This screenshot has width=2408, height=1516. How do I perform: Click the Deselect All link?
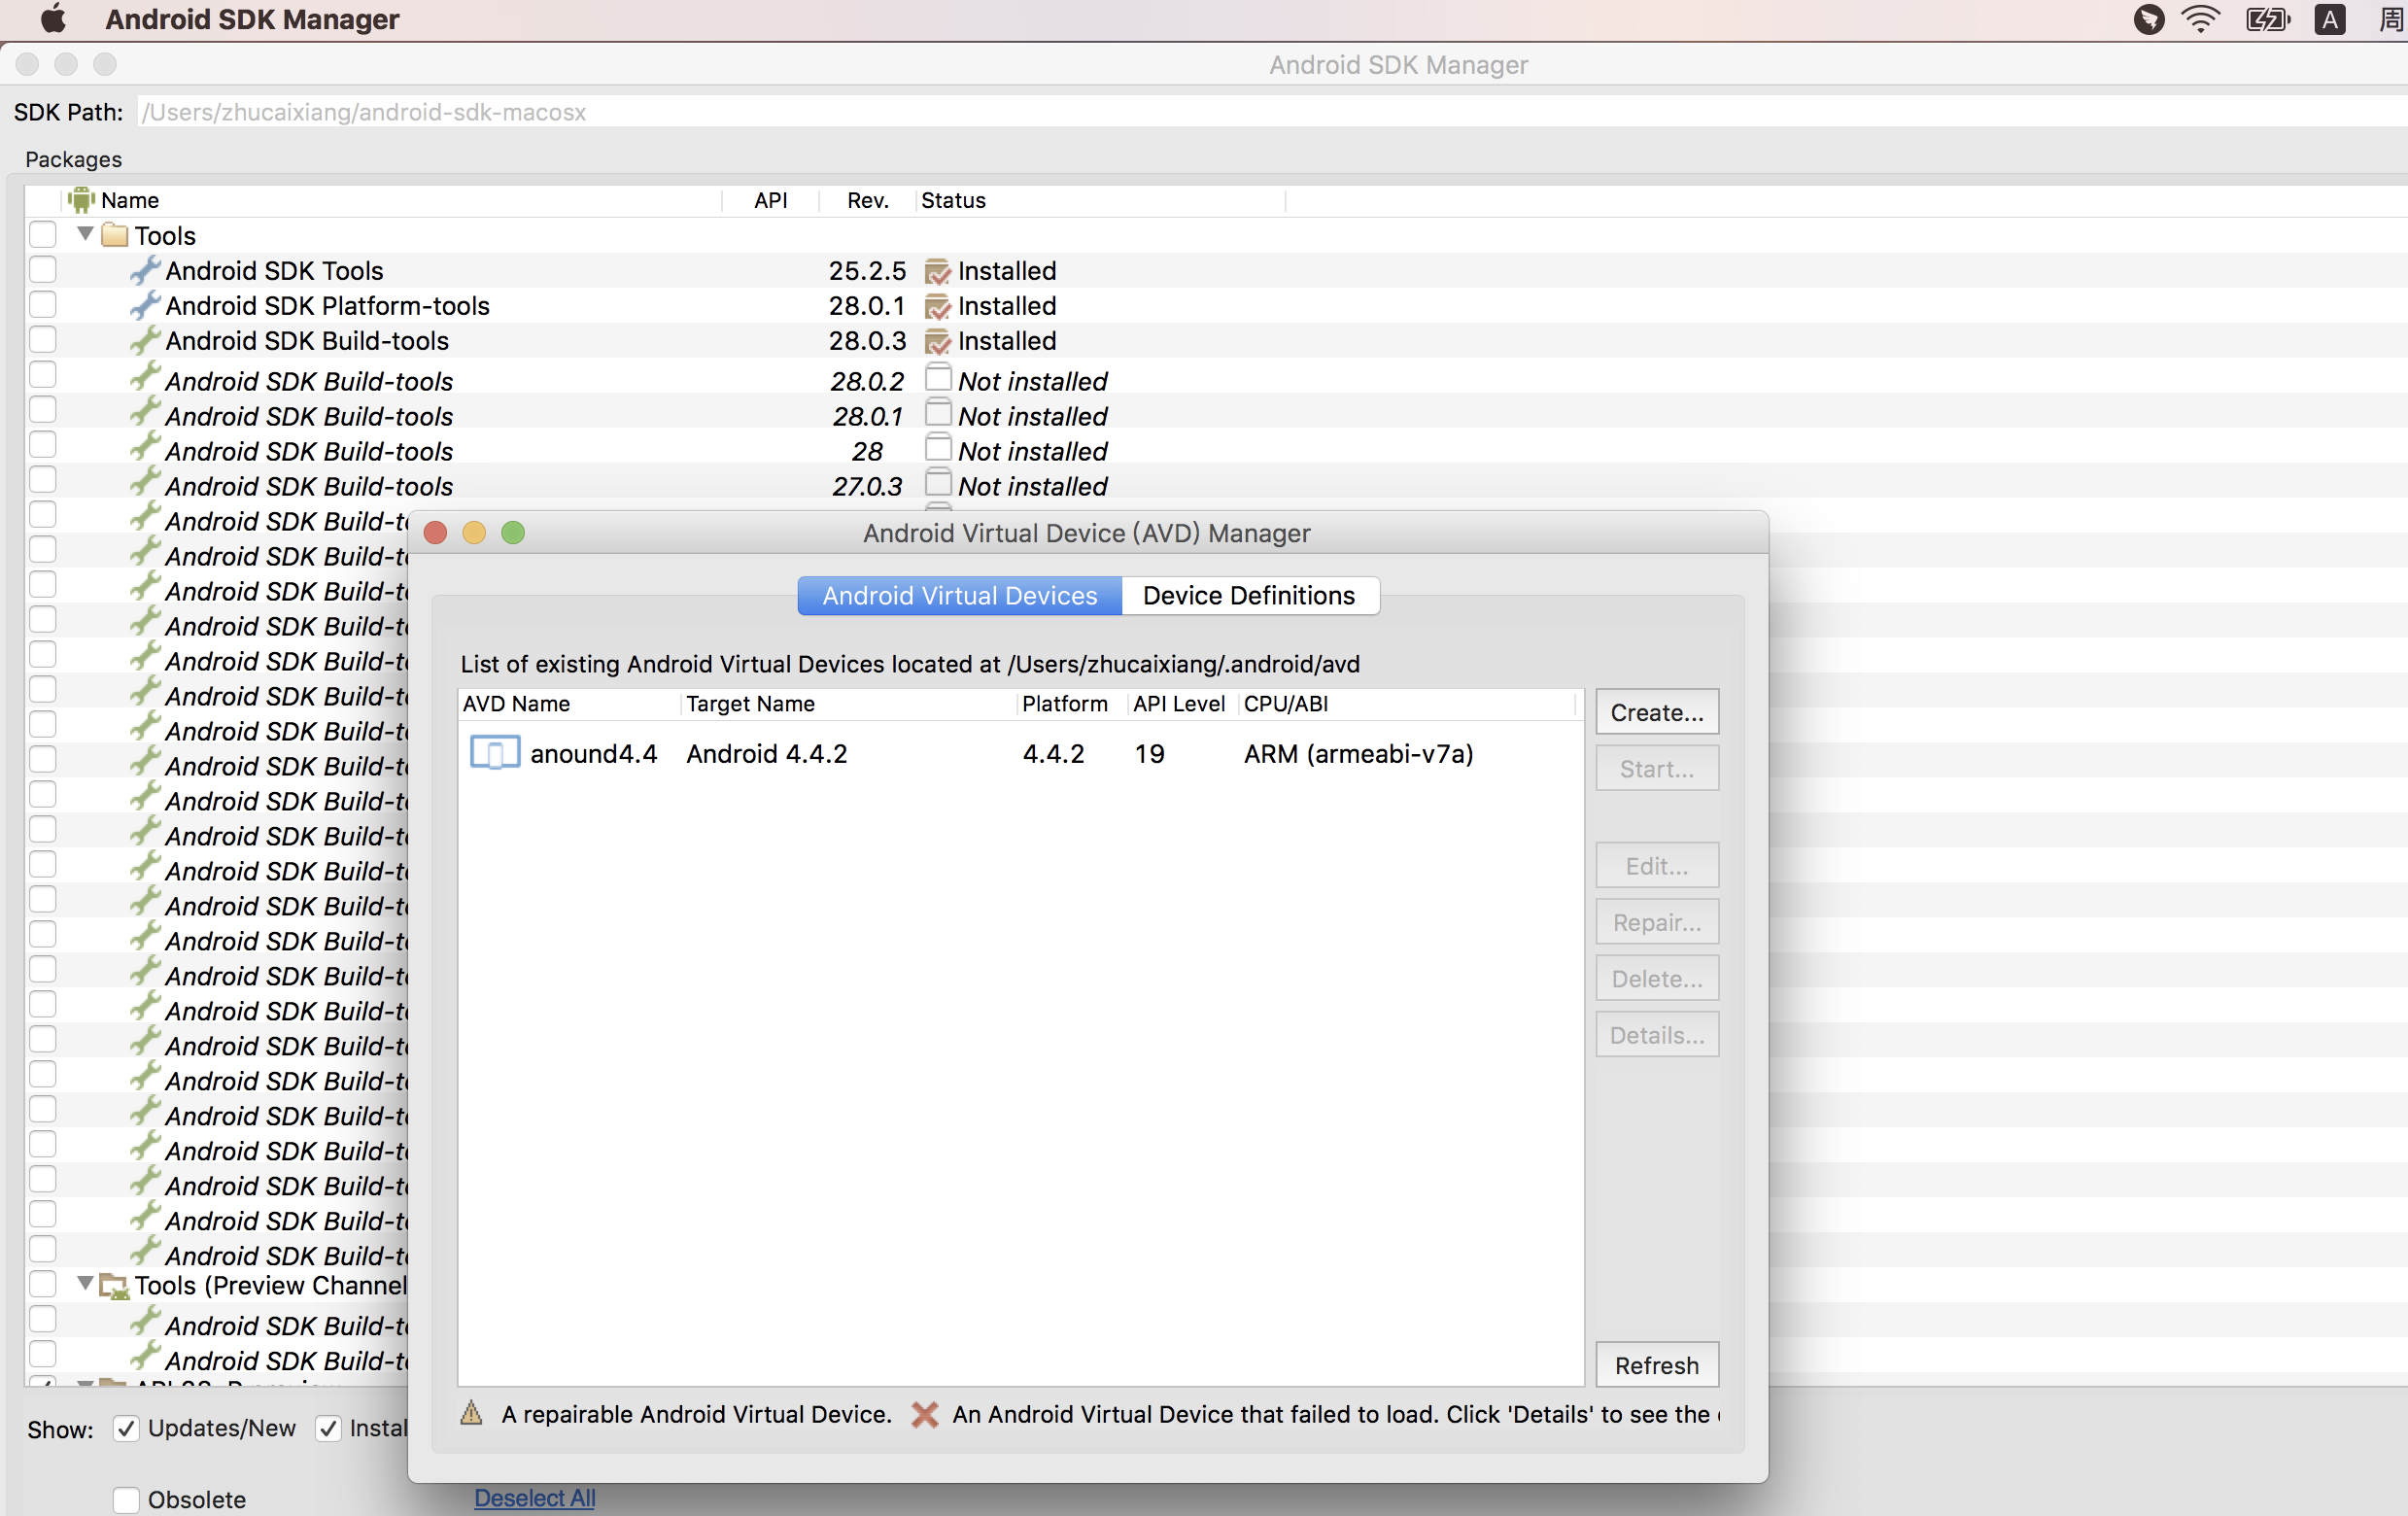tap(534, 1498)
